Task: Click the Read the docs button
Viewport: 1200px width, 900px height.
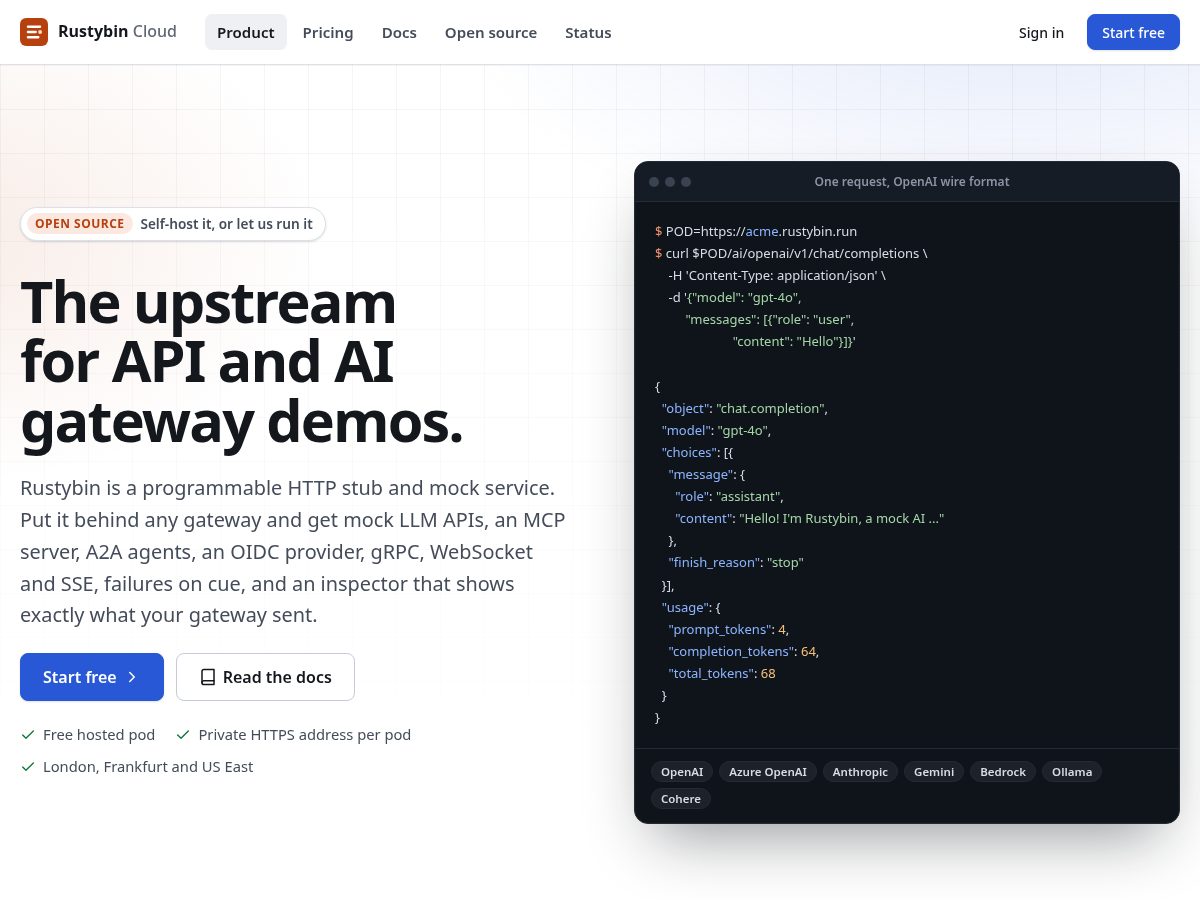Action: click(265, 677)
